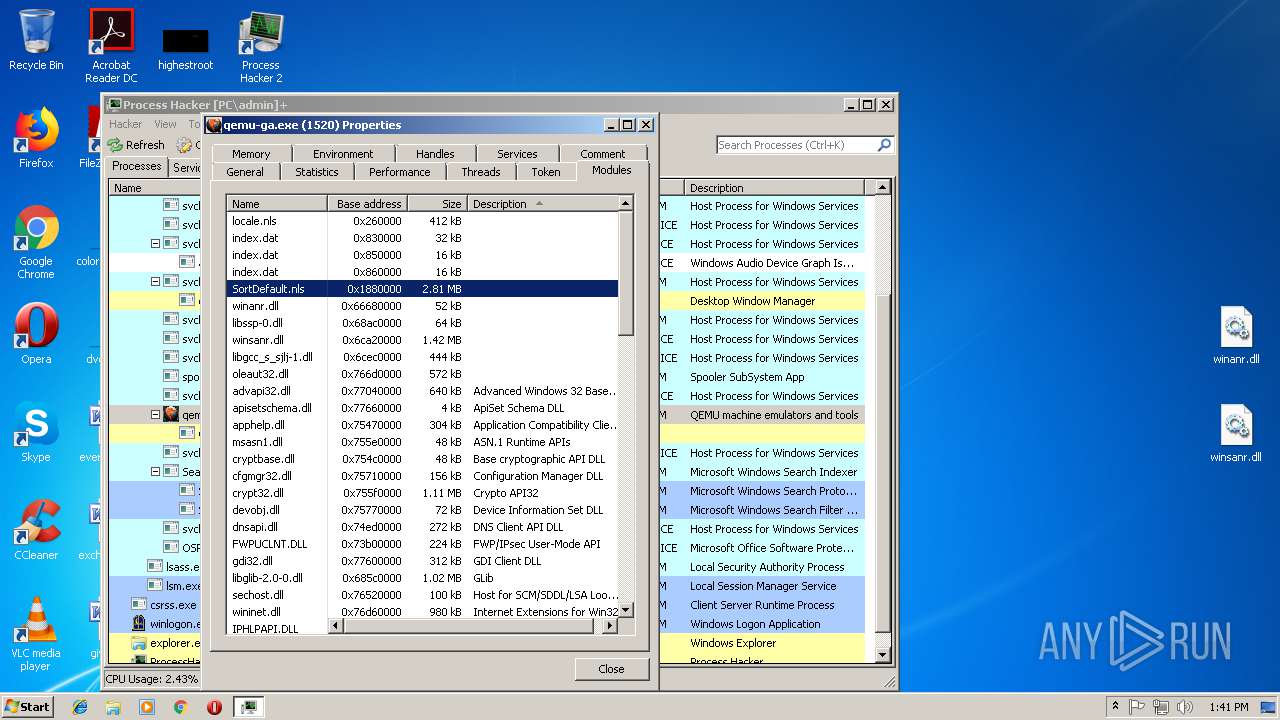This screenshot has width=1280, height=720.
Task: Click the search magnifier icon in Process Hacker
Action: coord(884,145)
